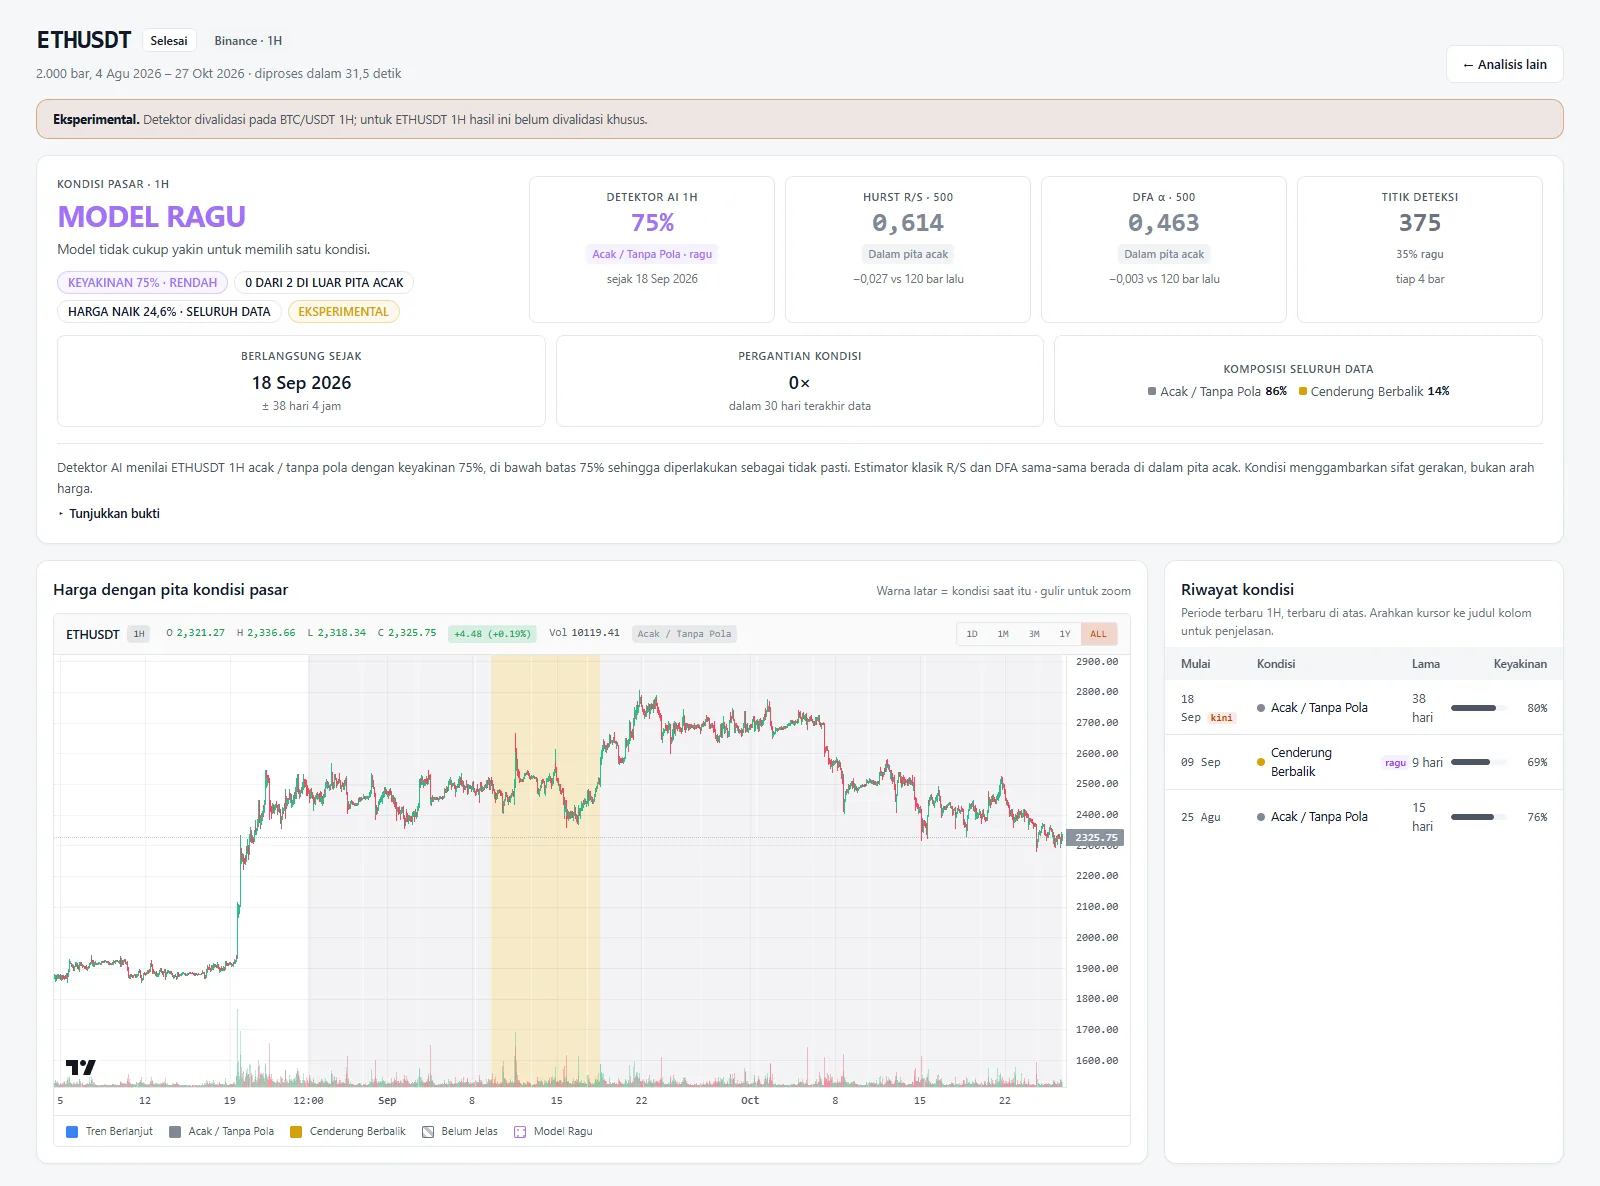Screen dimensions: 1600x1186
Task: Click the HURST R/S value 0,614
Action: (x=908, y=223)
